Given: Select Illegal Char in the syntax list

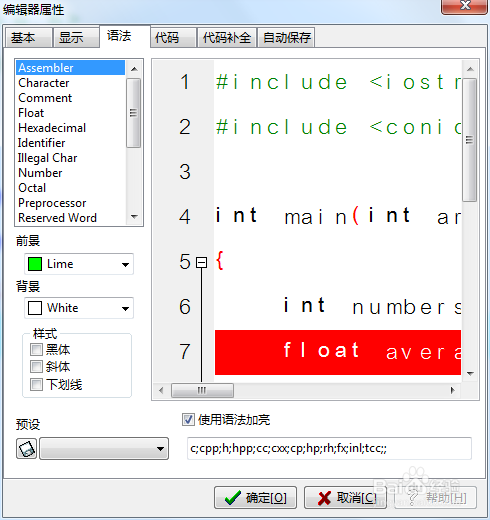Looking at the screenshot, I should 71,158.
